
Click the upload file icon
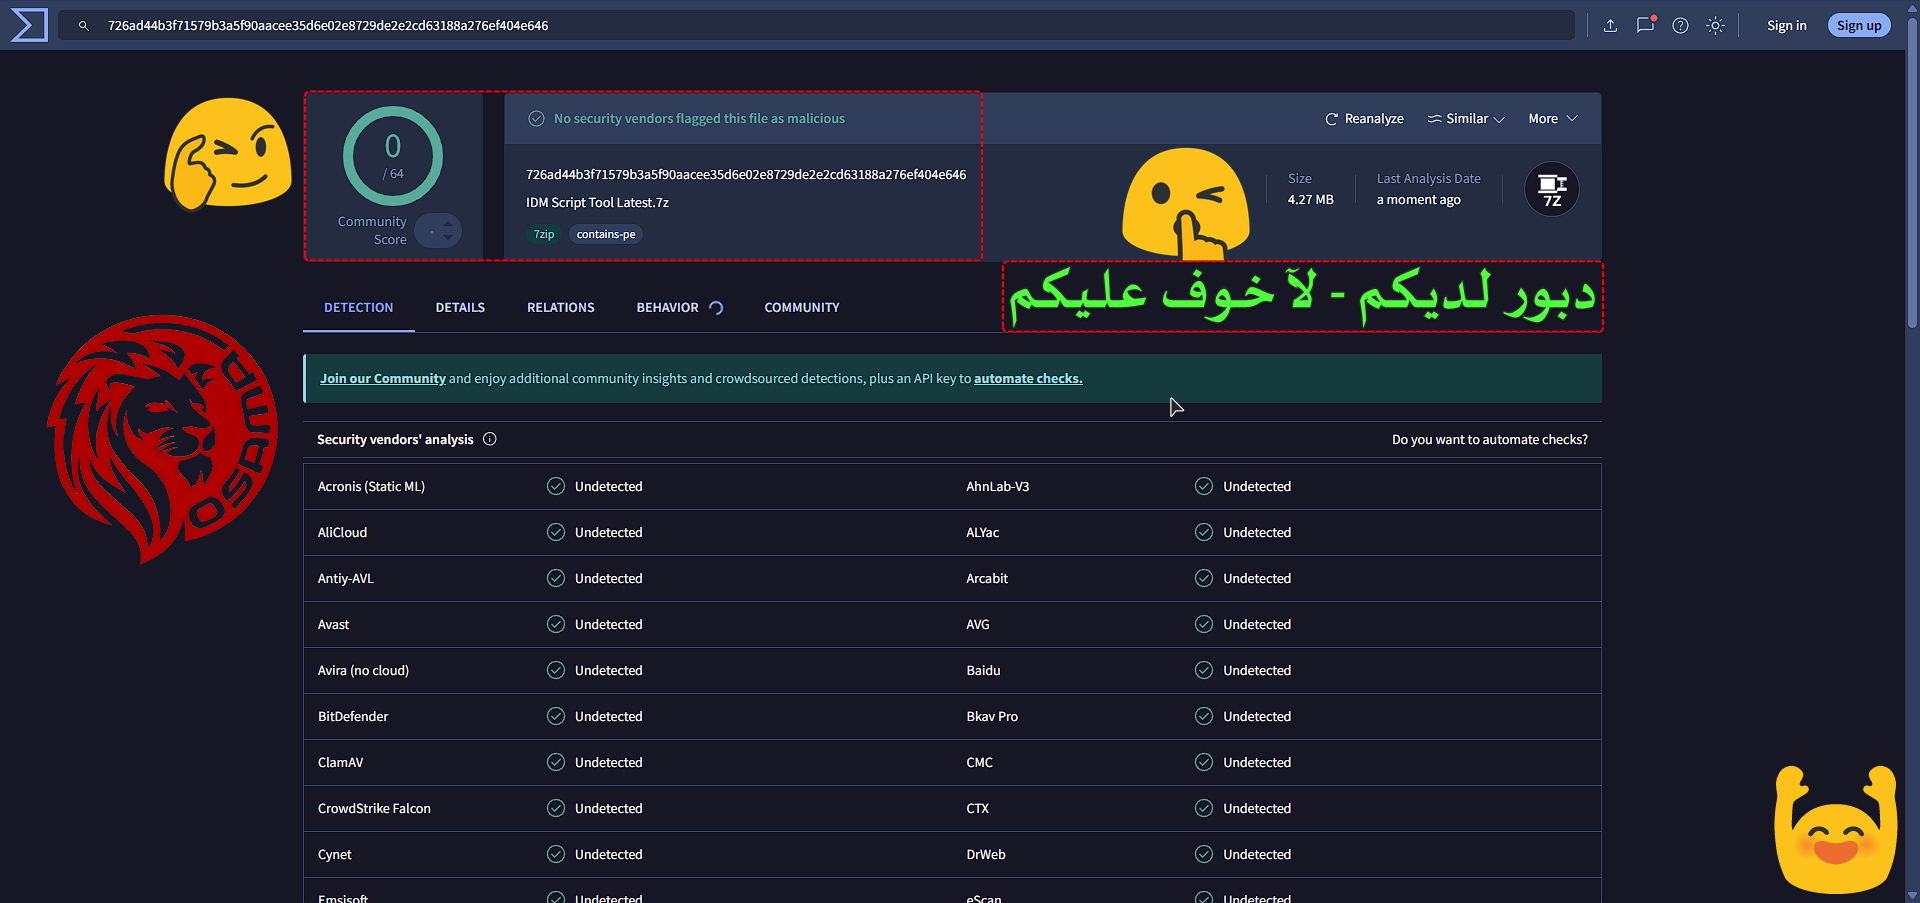(1610, 26)
